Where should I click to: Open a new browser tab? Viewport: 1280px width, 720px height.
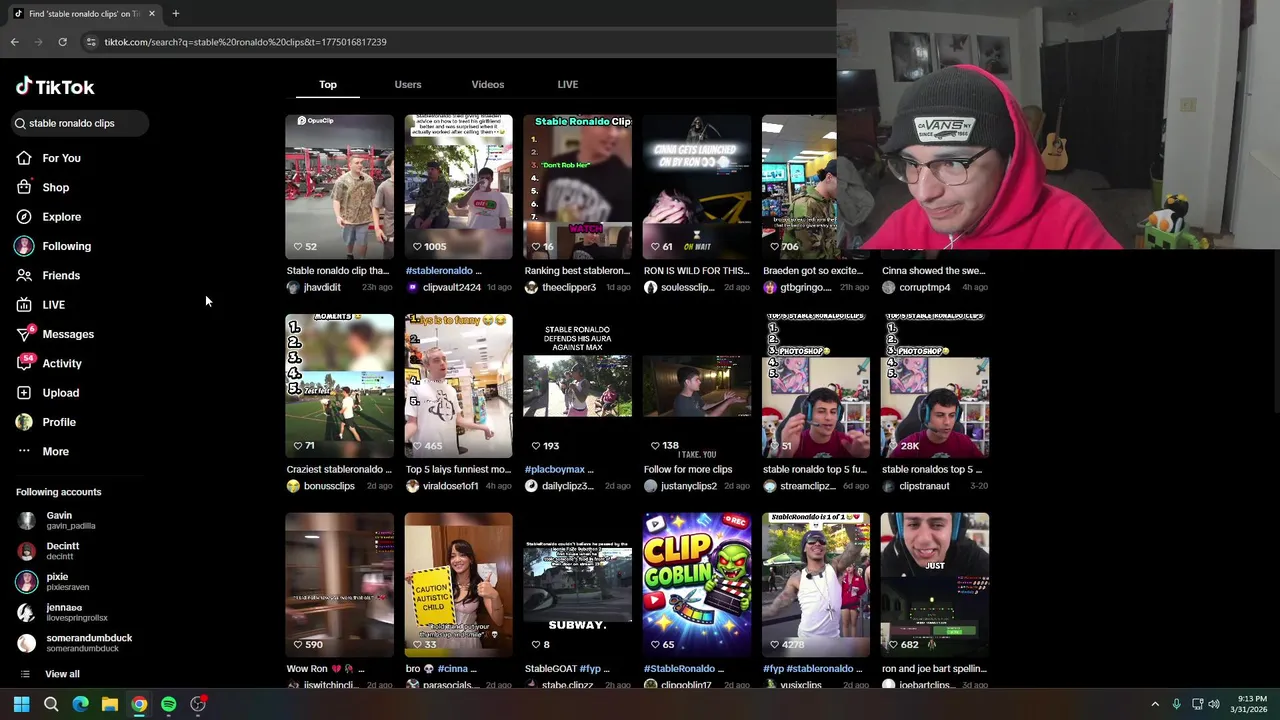point(175,14)
